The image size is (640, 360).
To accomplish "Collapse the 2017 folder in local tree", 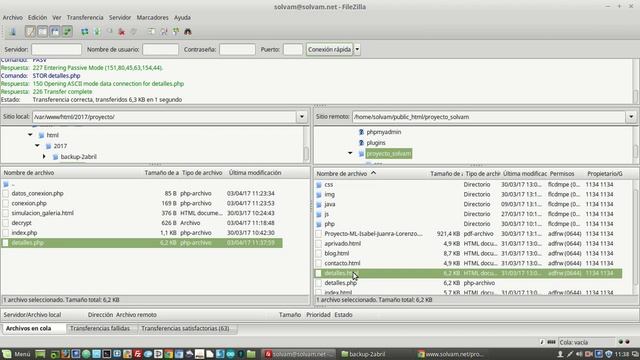I will click(x=37, y=146).
